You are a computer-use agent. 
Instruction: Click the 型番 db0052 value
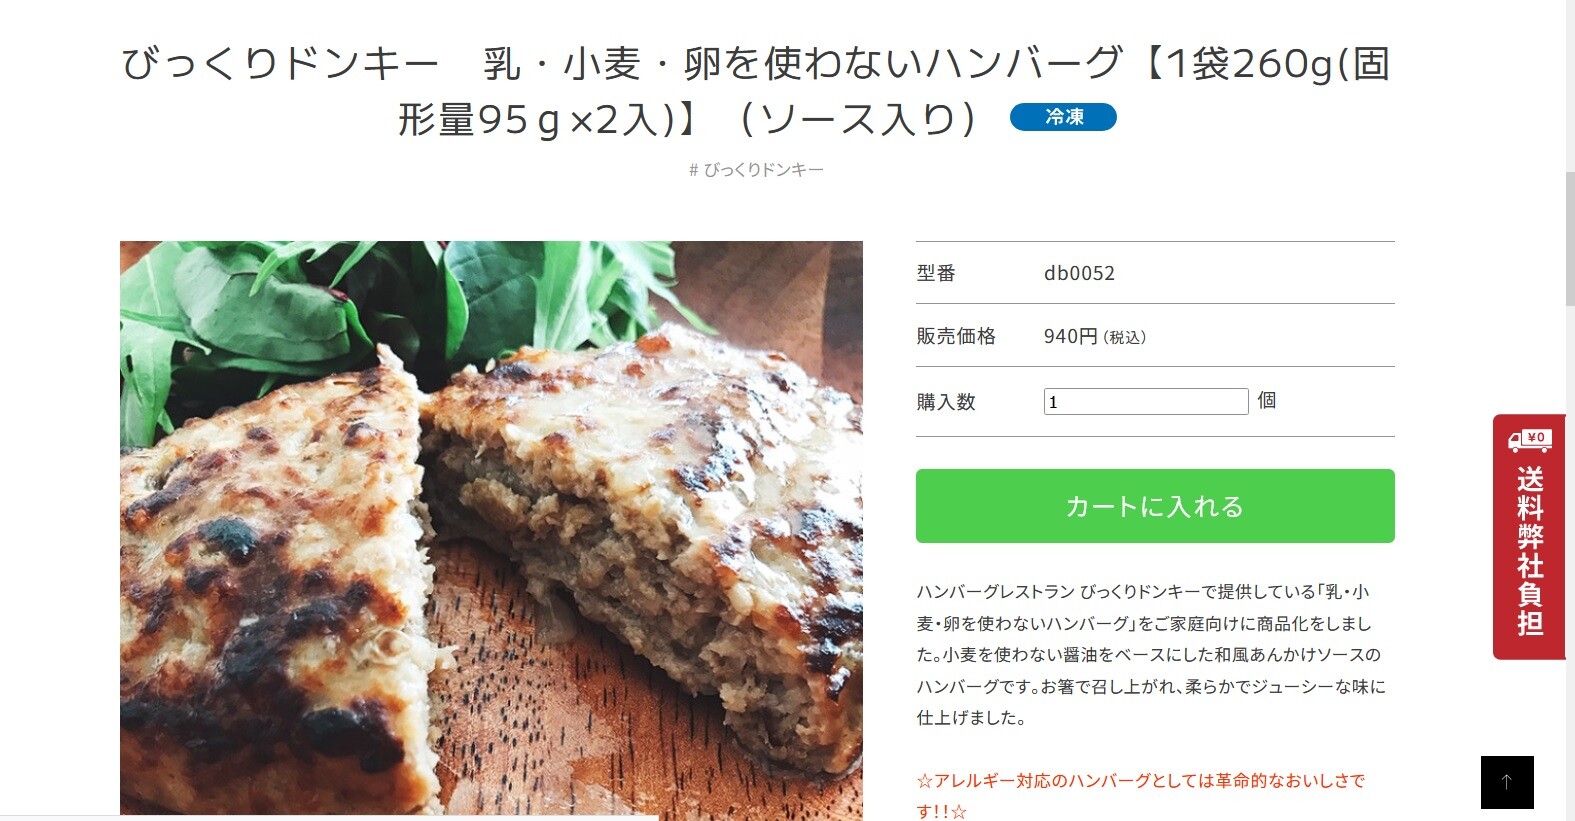coord(1079,273)
